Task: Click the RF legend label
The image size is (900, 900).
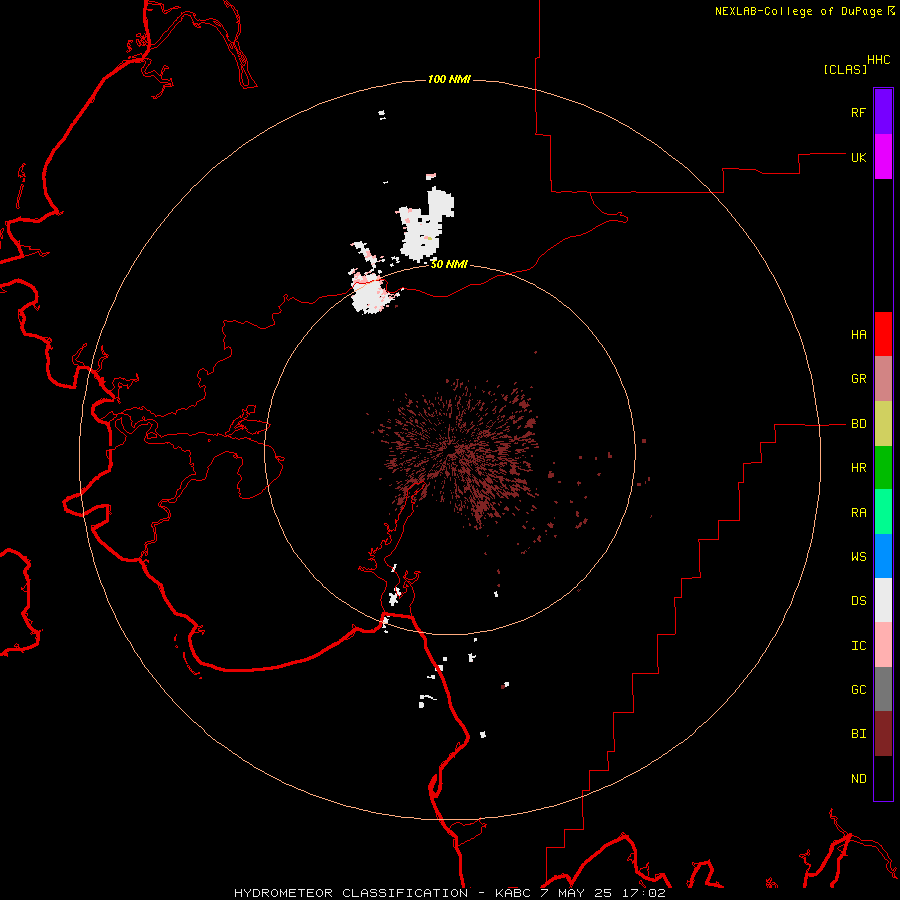Action: (x=858, y=112)
